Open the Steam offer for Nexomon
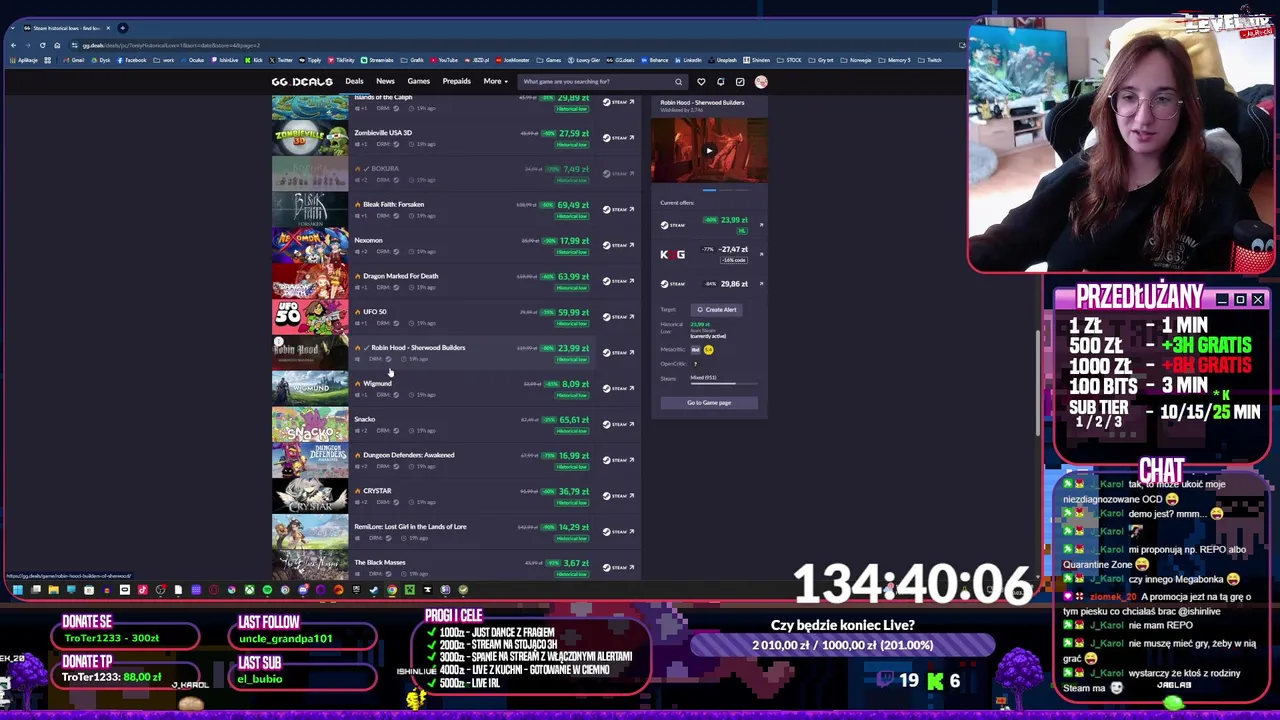The width and height of the screenshot is (1280, 720). pos(619,245)
